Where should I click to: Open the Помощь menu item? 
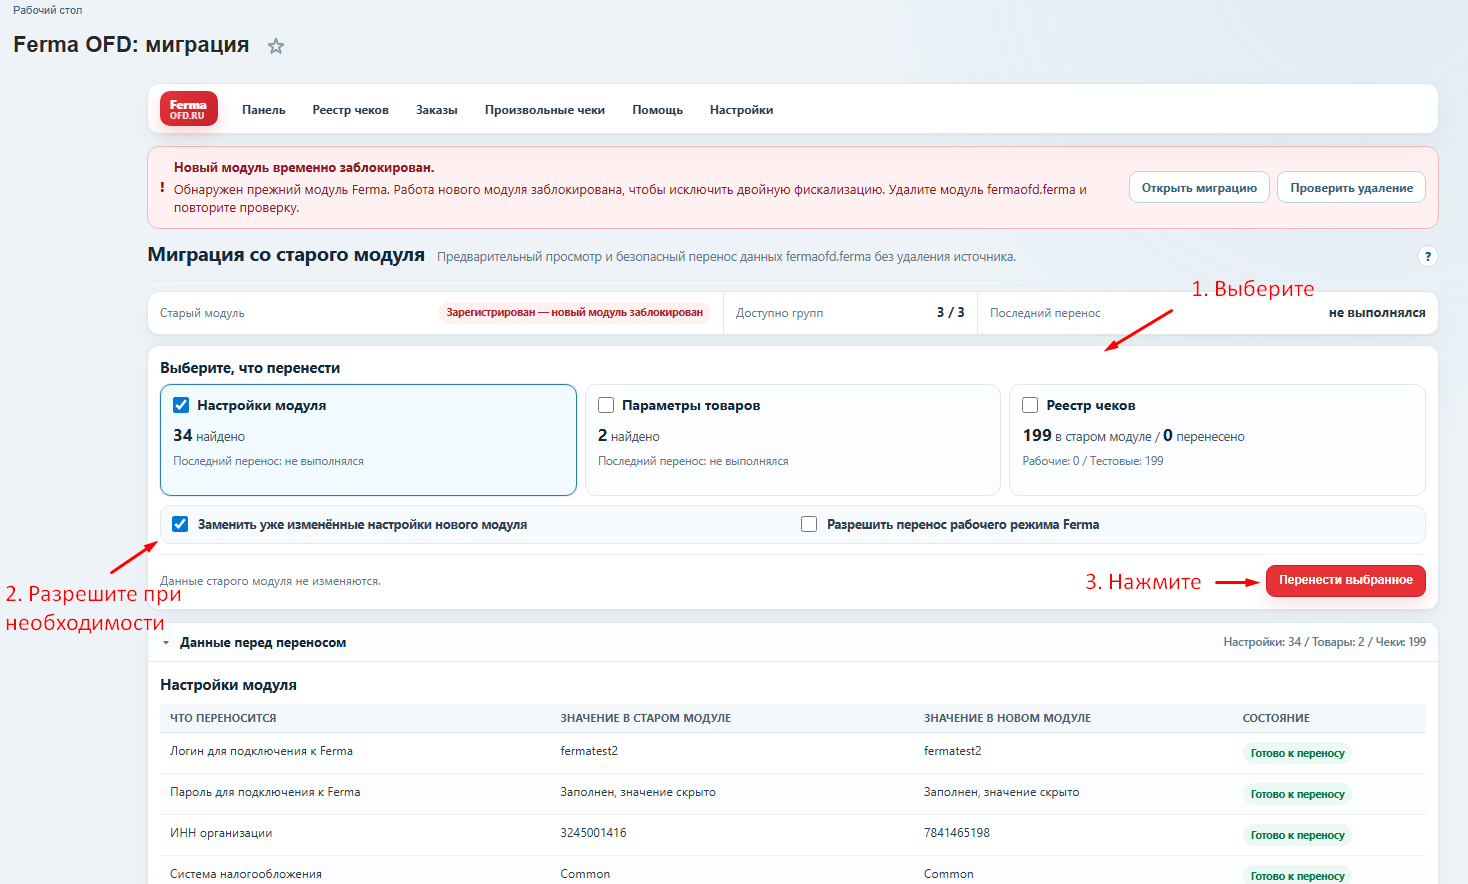[658, 110]
